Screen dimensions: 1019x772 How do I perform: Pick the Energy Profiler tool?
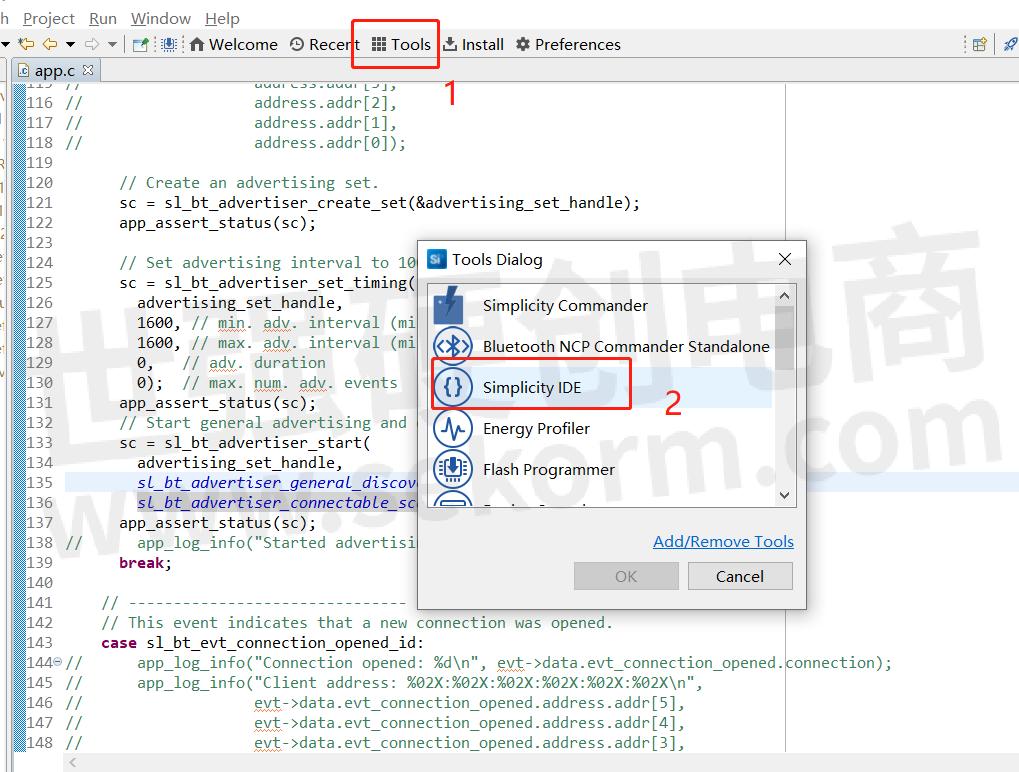(535, 429)
